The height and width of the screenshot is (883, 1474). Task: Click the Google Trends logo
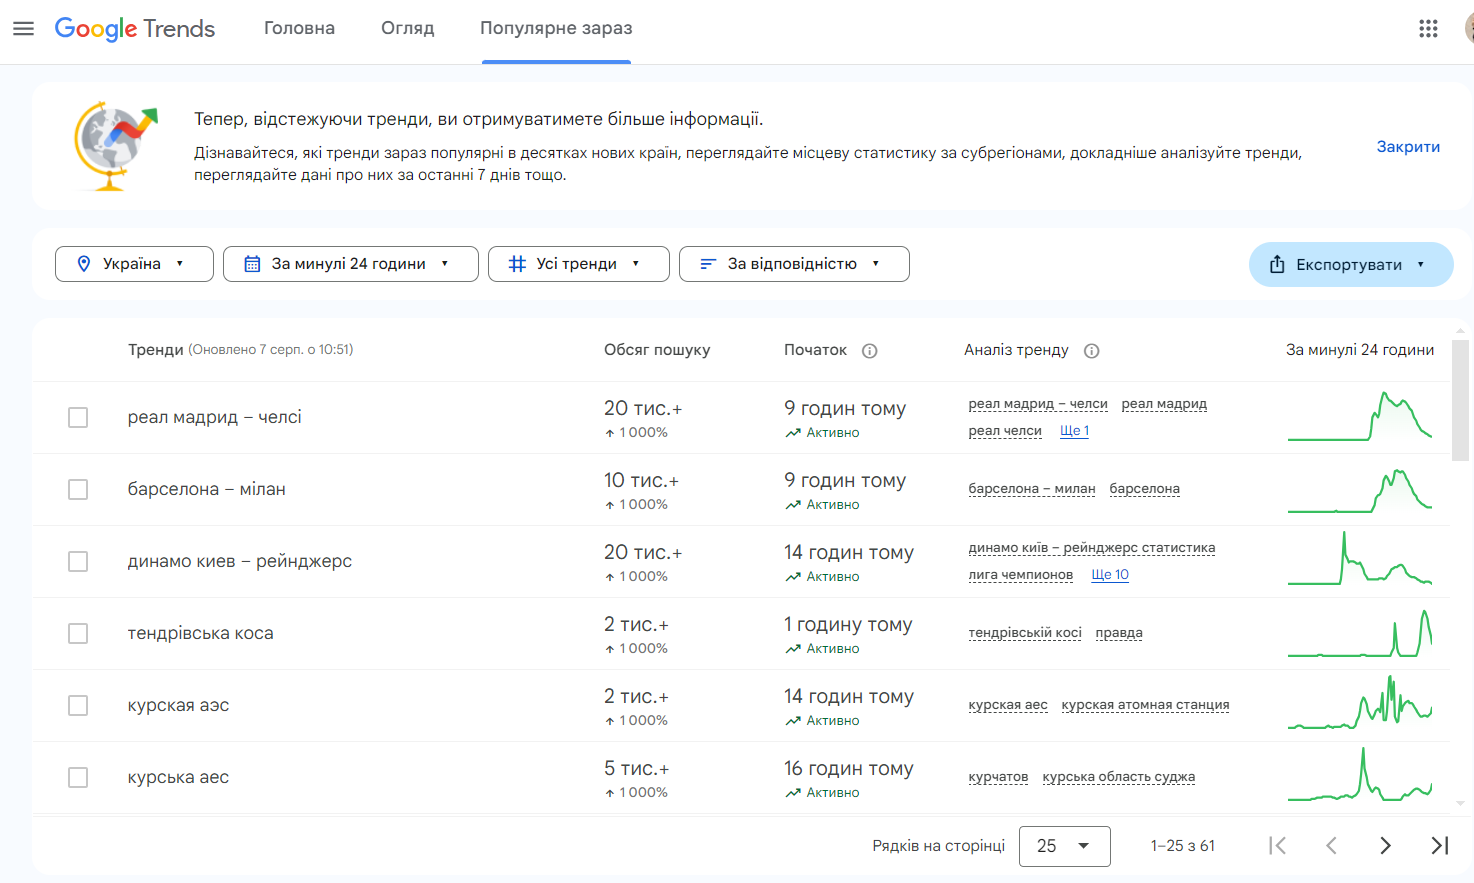point(135,29)
